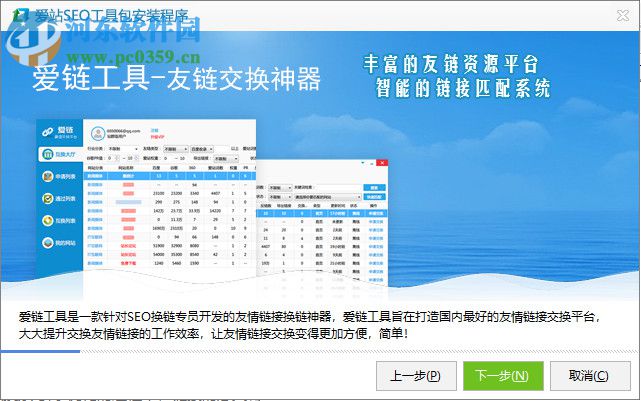The height and width of the screenshot is (401, 641).
Task: Click the 爱链工具-友链交换神器 heading text
Action: [176, 79]
